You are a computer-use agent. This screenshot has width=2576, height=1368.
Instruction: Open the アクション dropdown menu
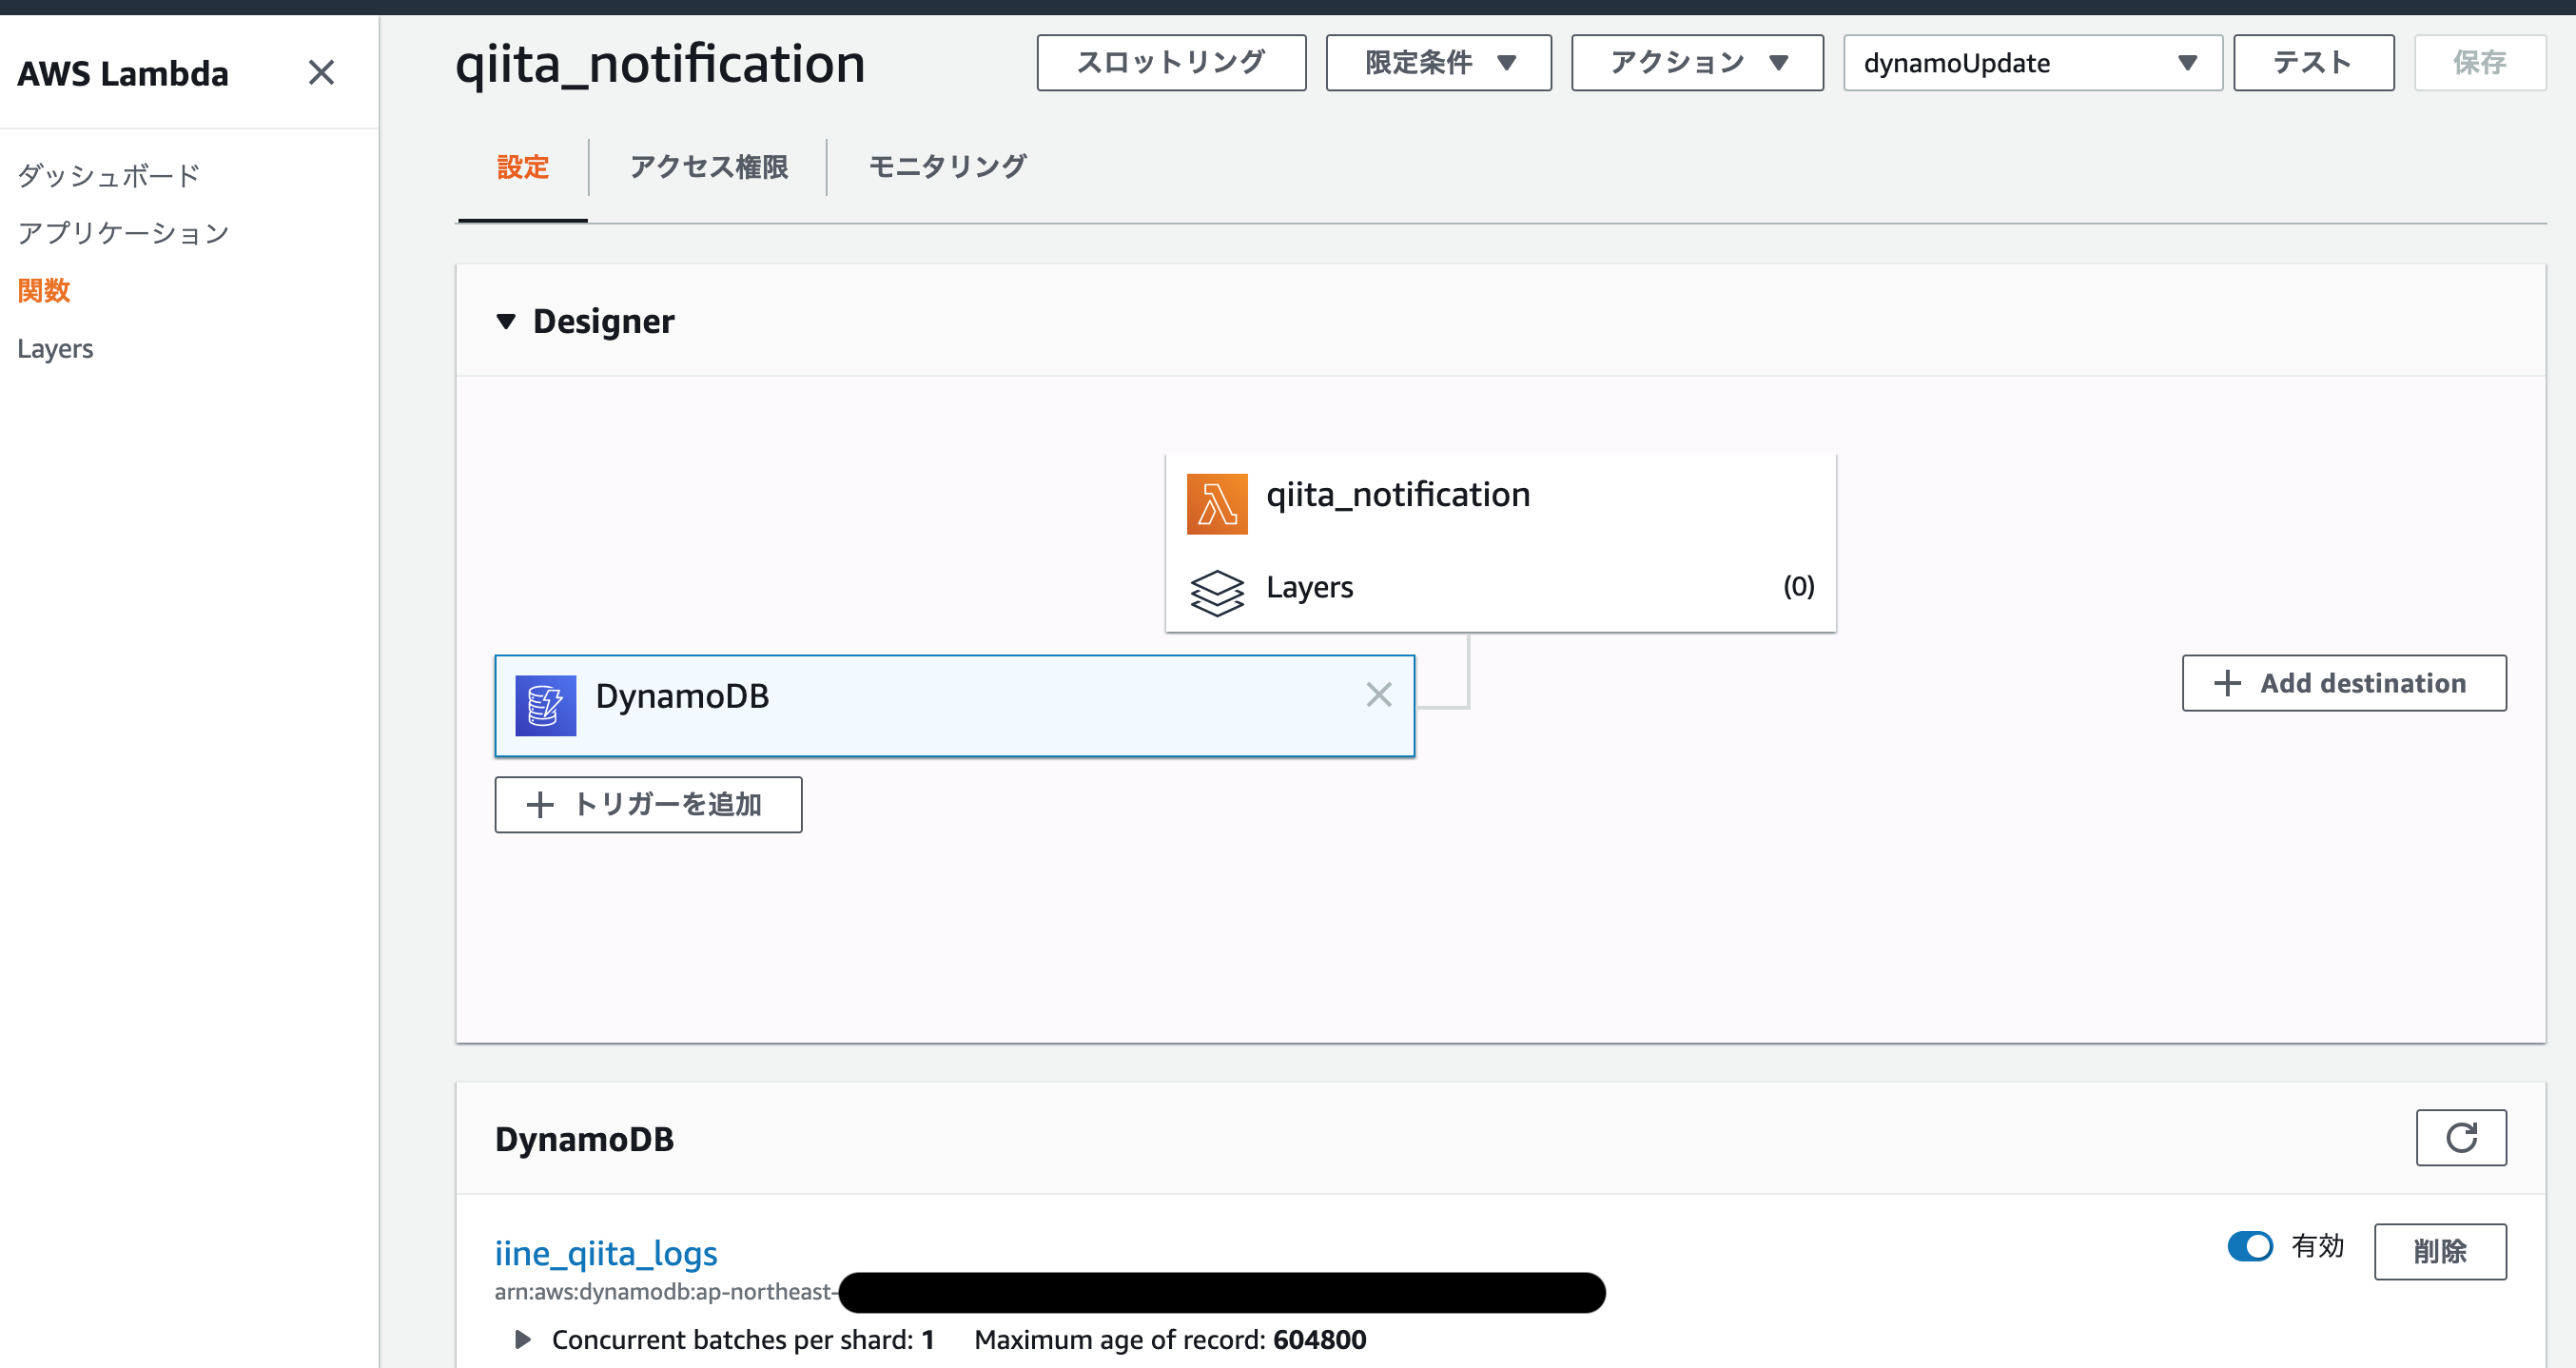[x=1696, y=63]
